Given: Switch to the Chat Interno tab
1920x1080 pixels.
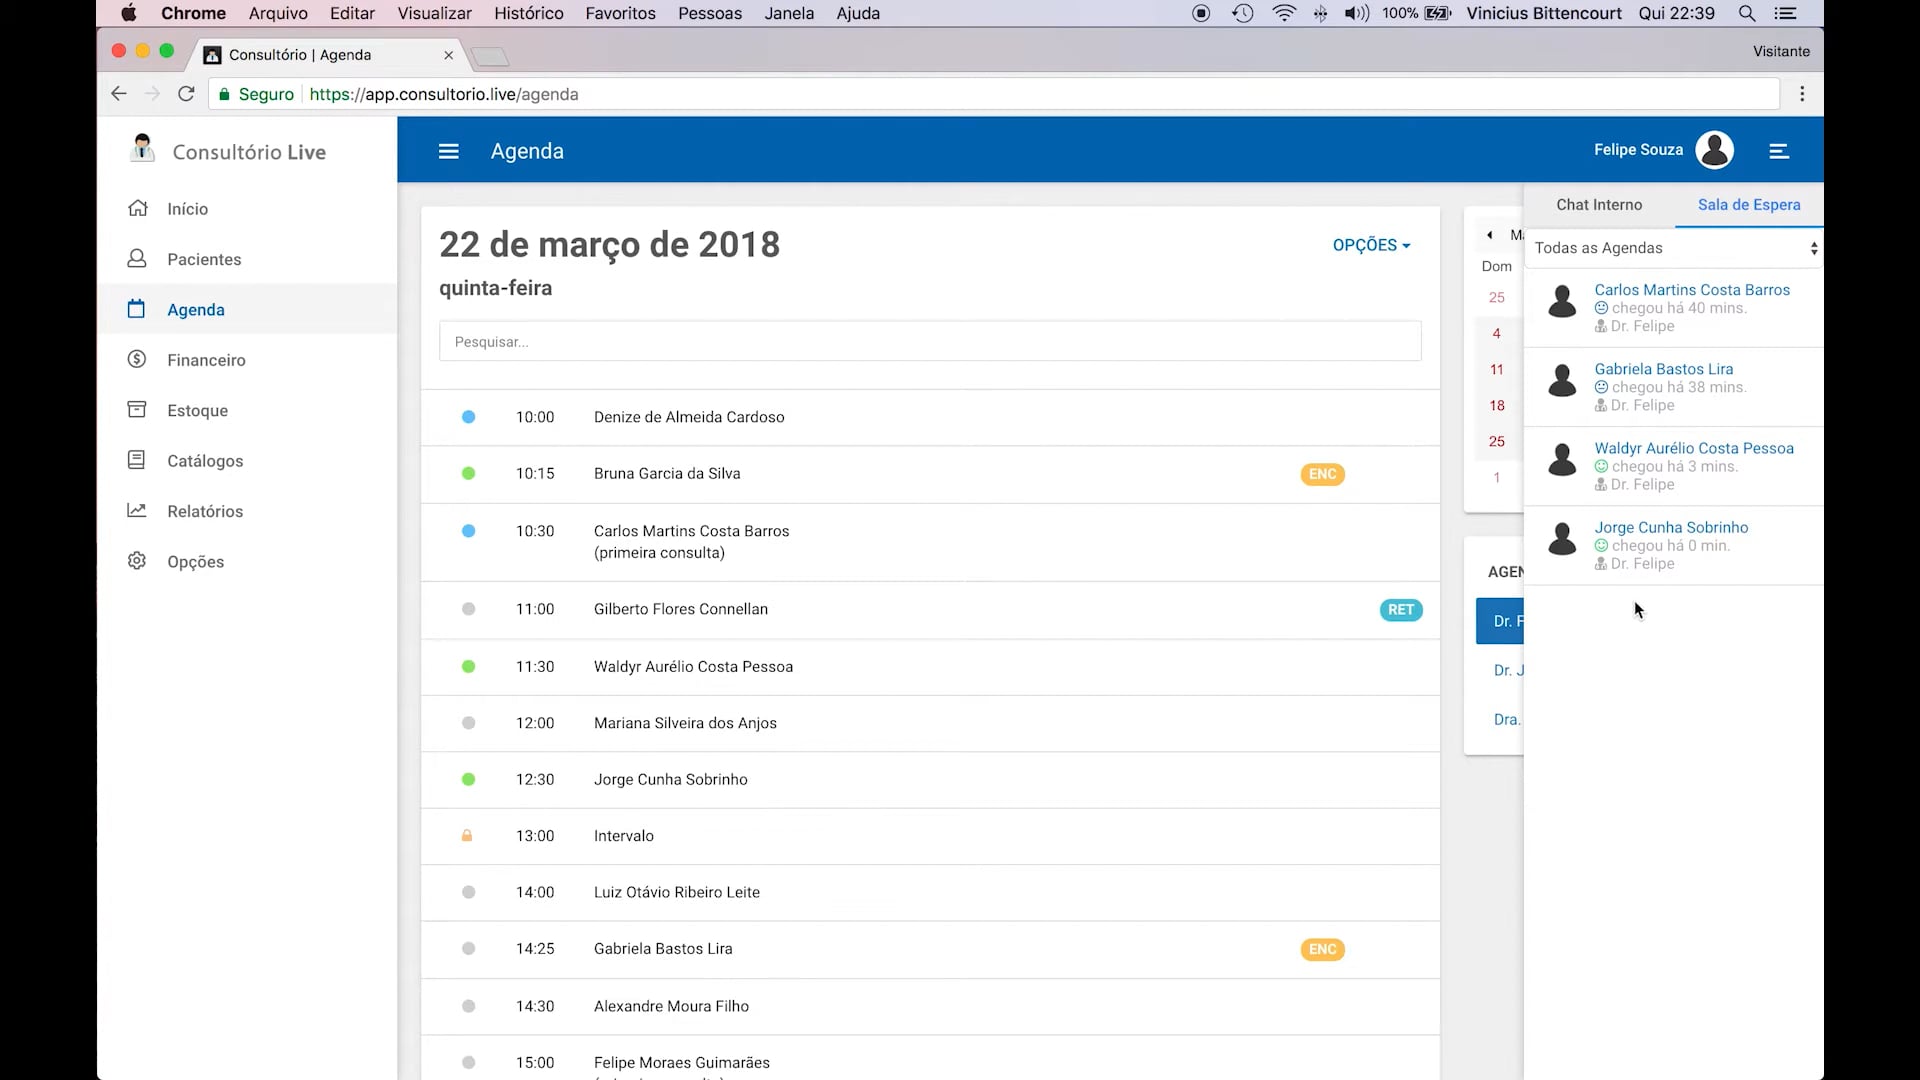Looking at the screenshot, I should coord(1599,205).
